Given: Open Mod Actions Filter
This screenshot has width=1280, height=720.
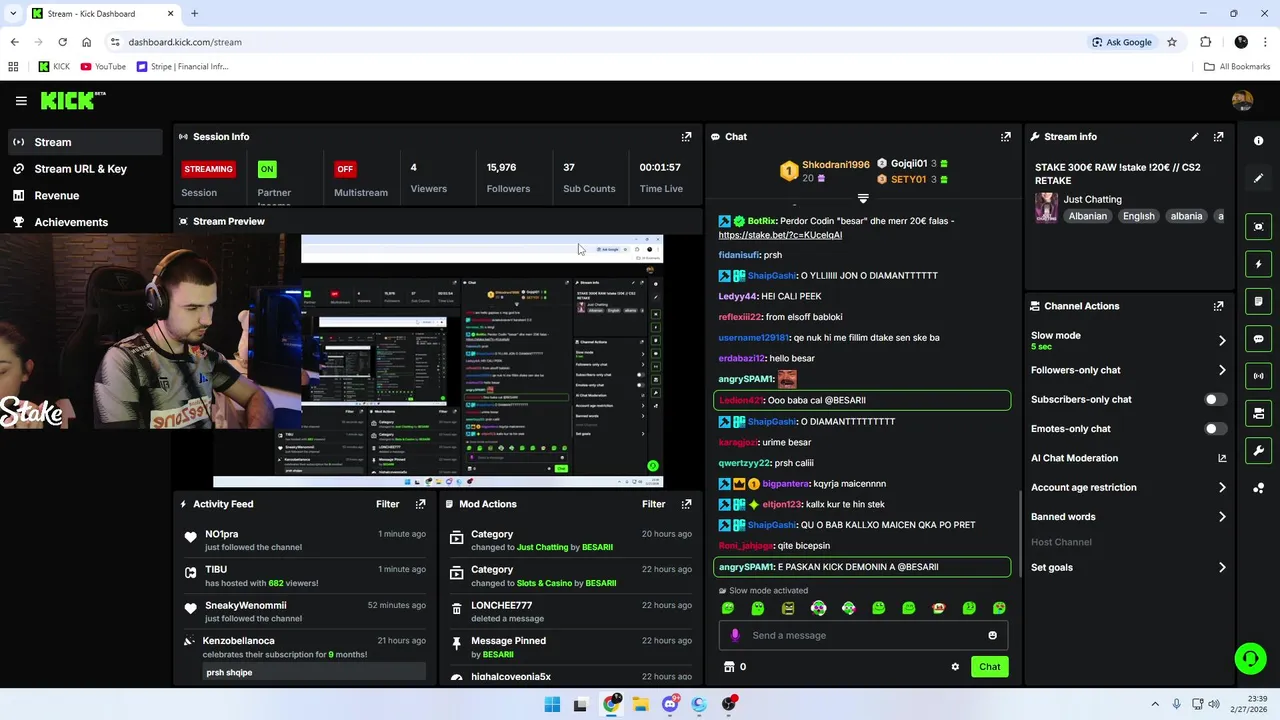Looking at the screenshot, I should [x=654, y=504].
